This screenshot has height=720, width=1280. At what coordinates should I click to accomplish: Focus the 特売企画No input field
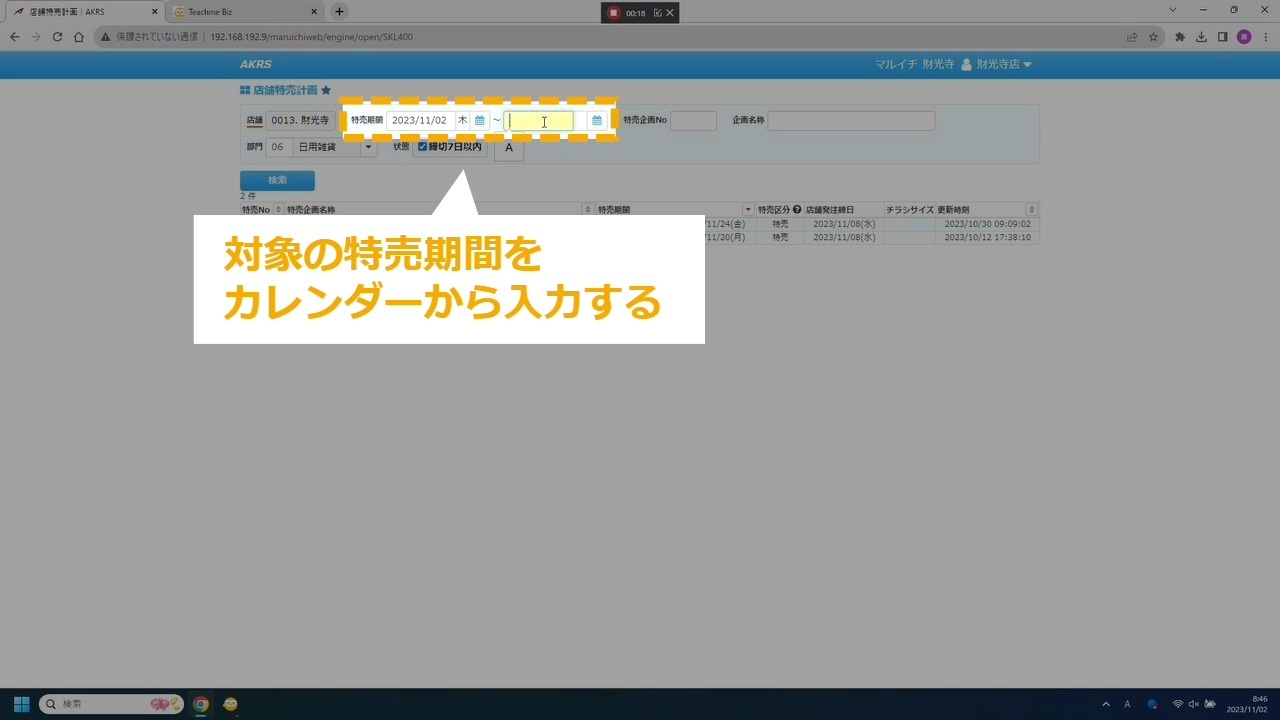click(693, 121)
